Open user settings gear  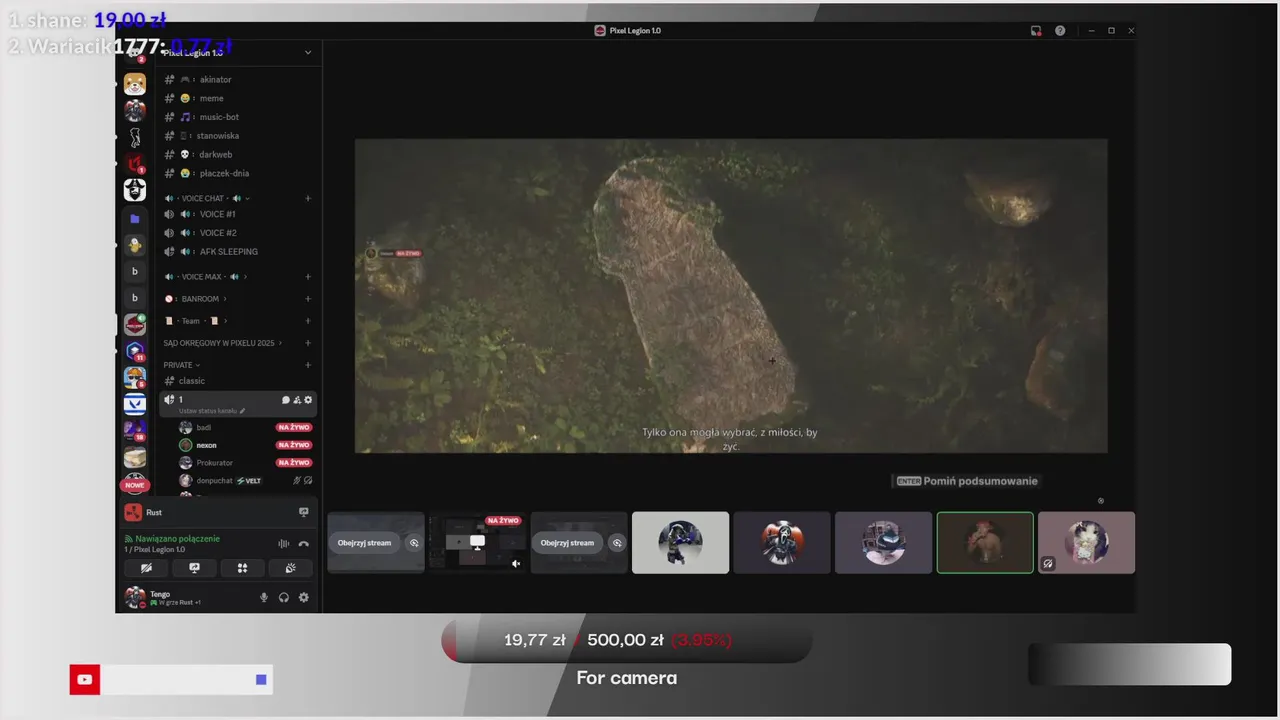304,598
